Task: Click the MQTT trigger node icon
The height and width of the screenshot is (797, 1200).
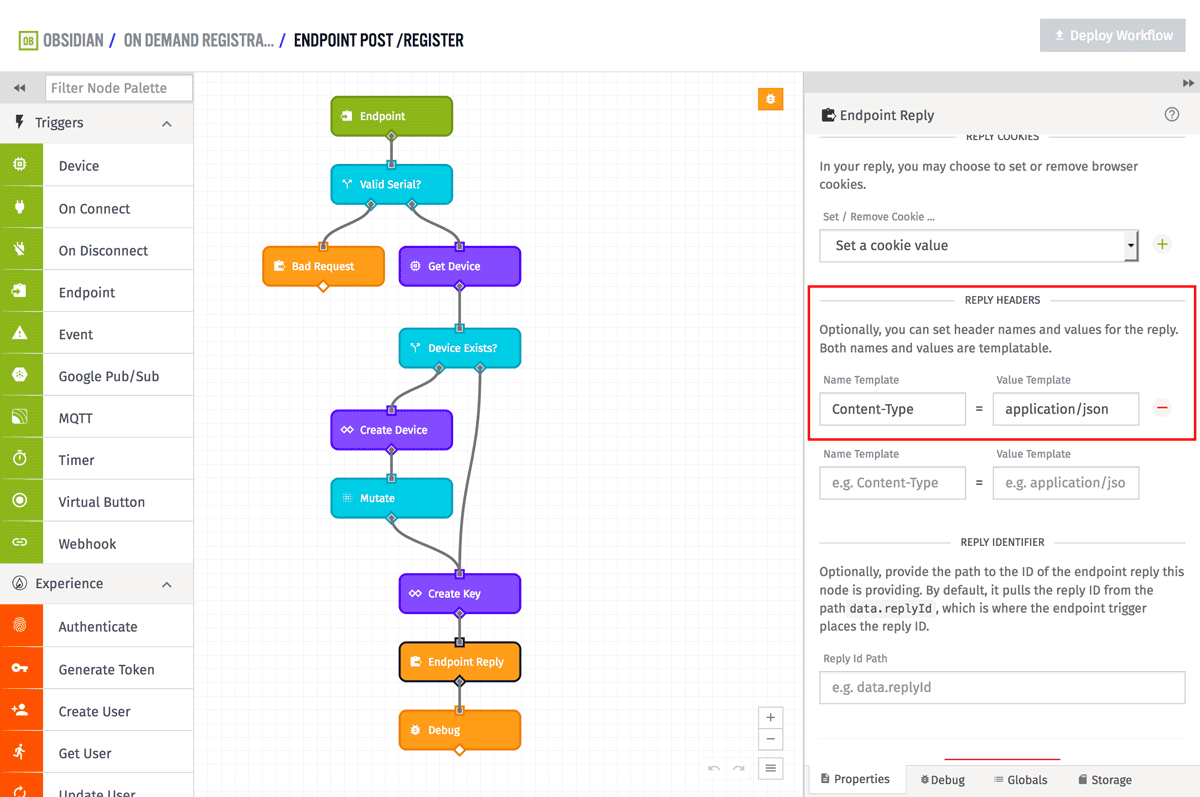Action: pyautogui.click(x=20, y=418)
